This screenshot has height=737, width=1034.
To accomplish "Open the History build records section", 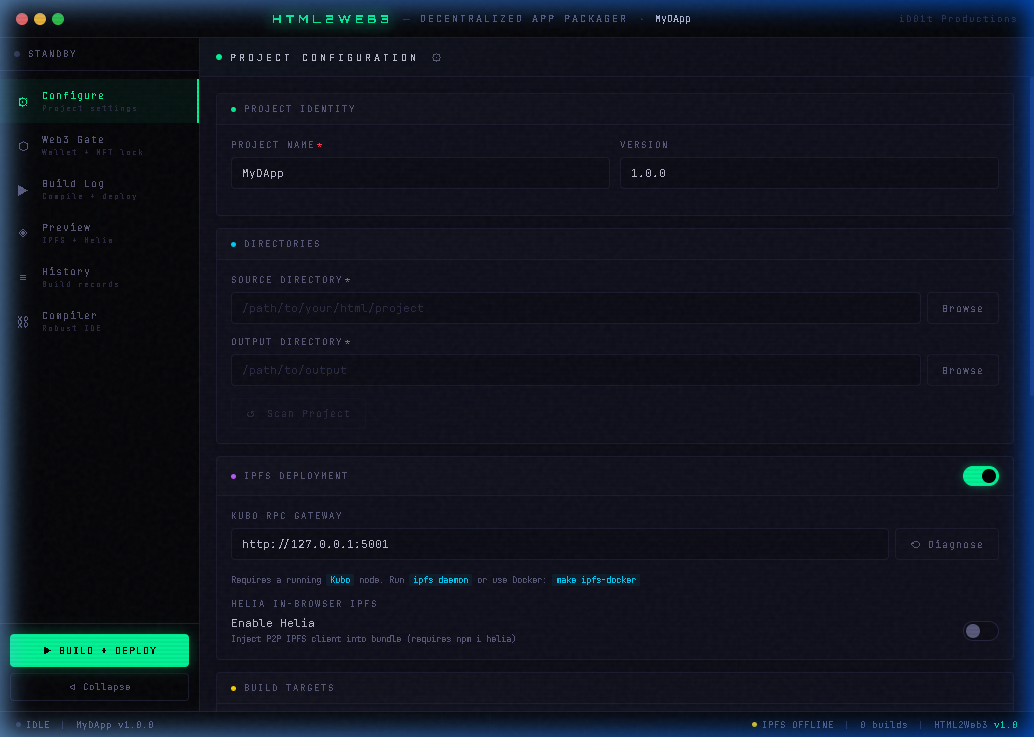I will (x=99, y=278).
